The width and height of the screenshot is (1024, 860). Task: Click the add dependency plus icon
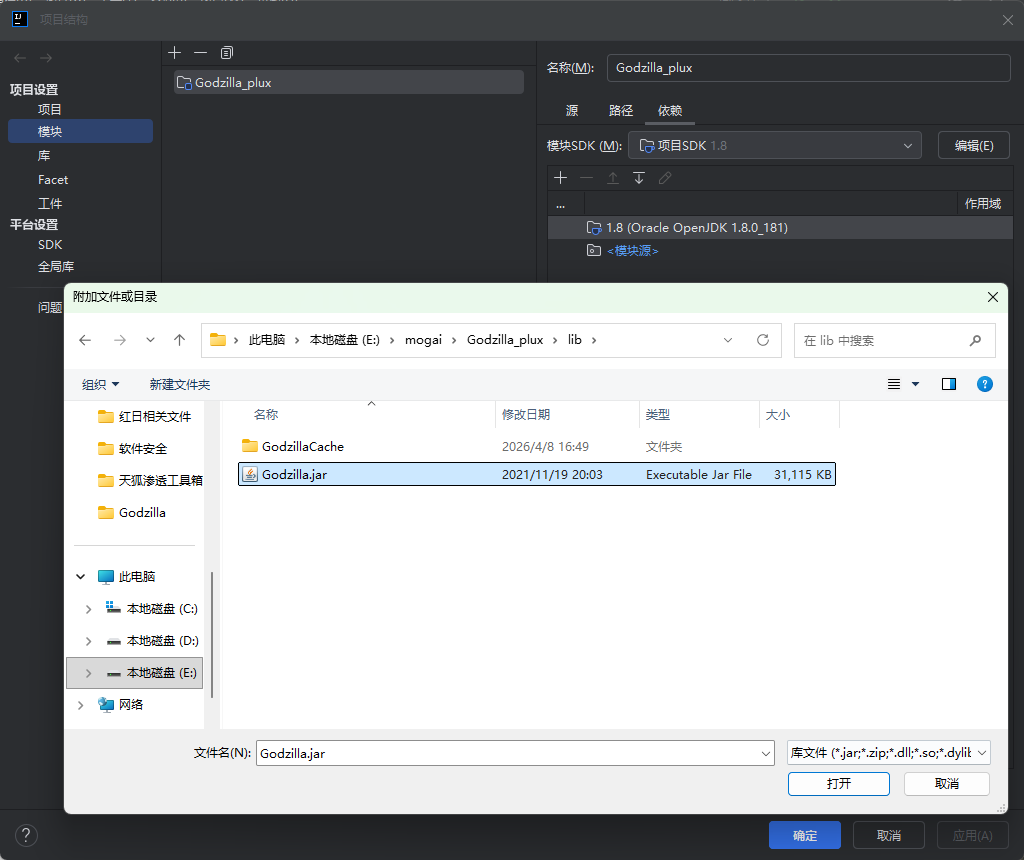[x=560, y=178]
